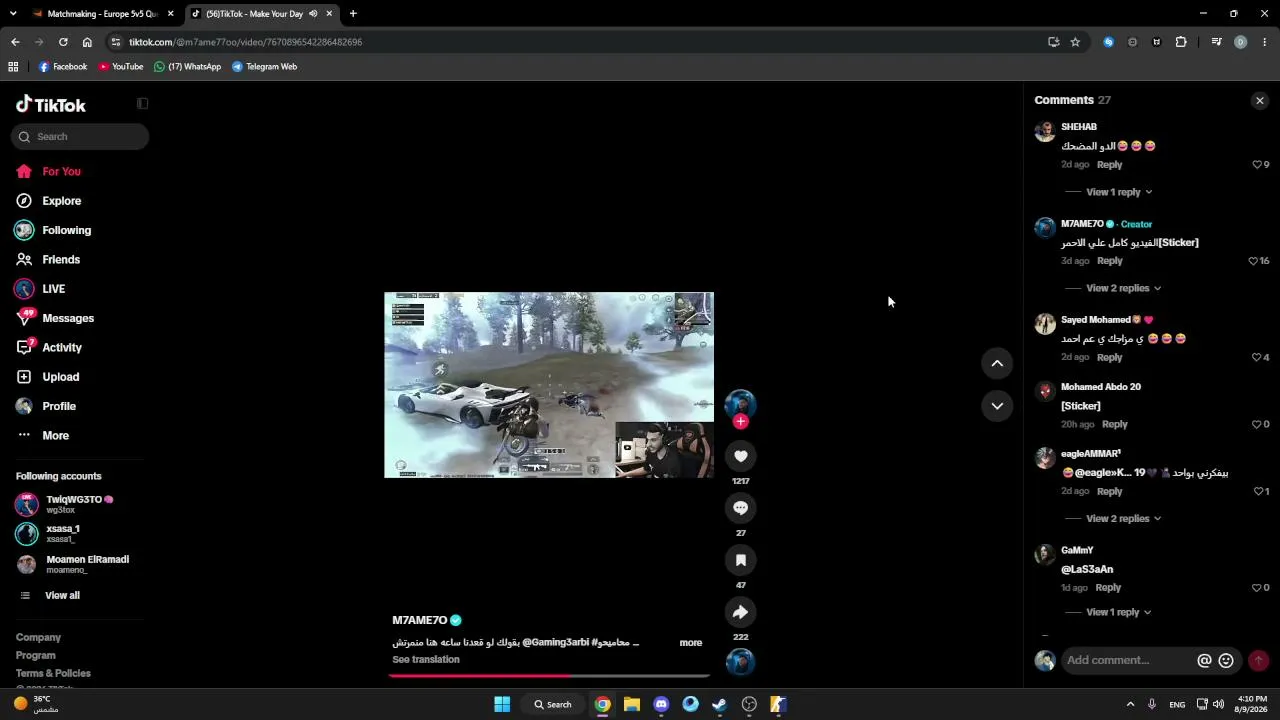Viewport: 1280px width, 720px height.
Task: Reply to Mohamed Abdo 20's comment
Action: pyautogui.click(x=1114, y=424)
